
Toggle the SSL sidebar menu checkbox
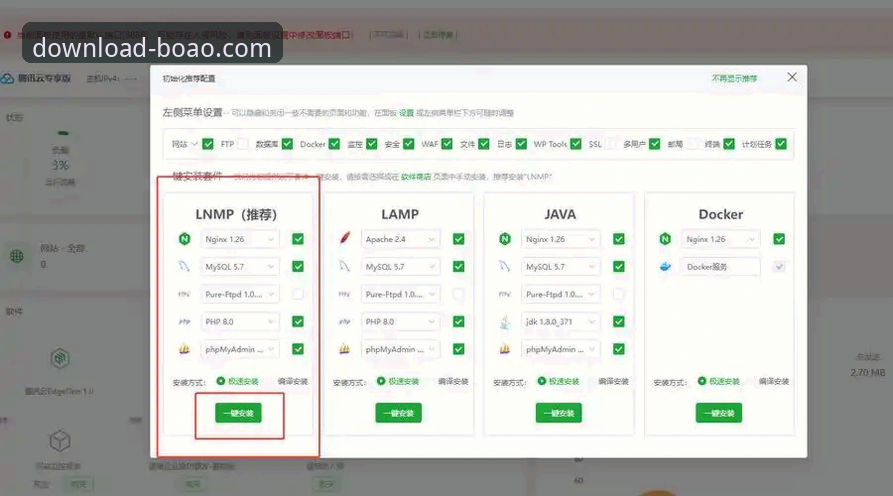(x=611, y=144)
